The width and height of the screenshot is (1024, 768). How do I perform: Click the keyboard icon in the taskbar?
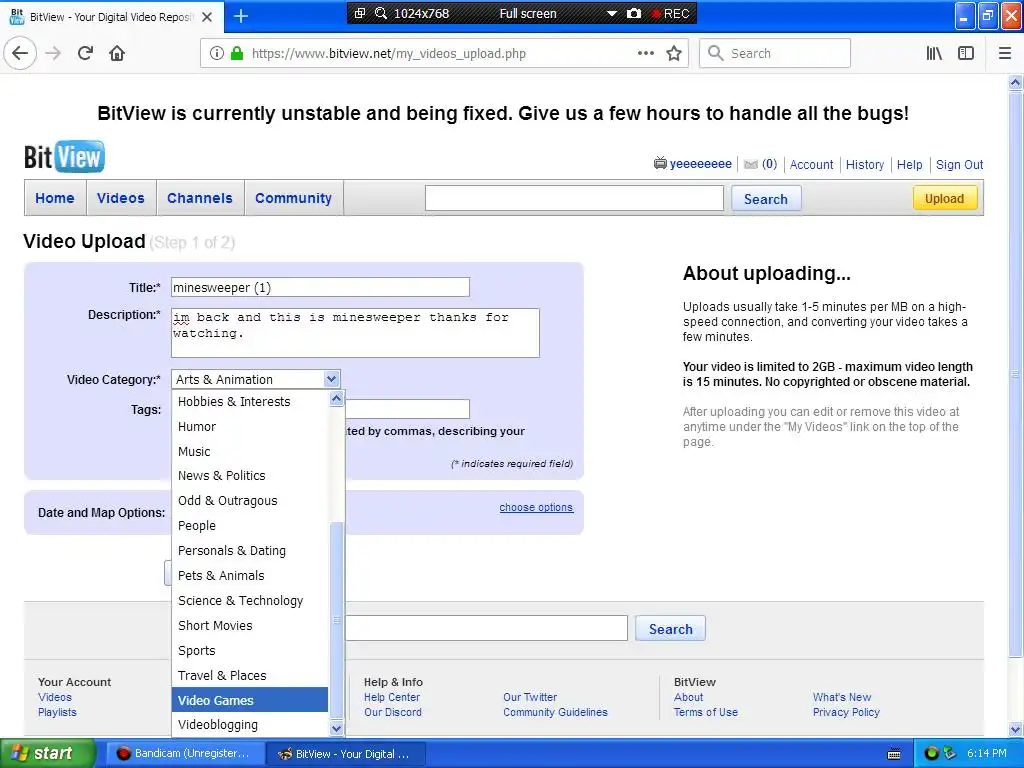tap(894, 754)
